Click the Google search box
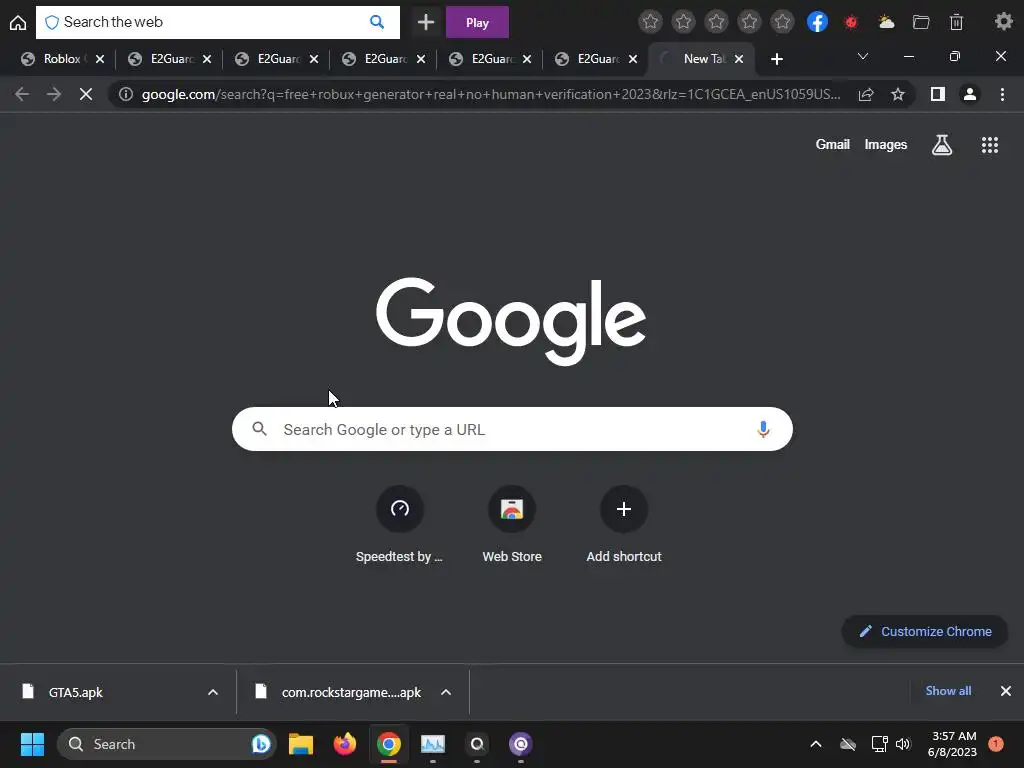This screenshot has height=768, width=1024. tap(512, 429)
